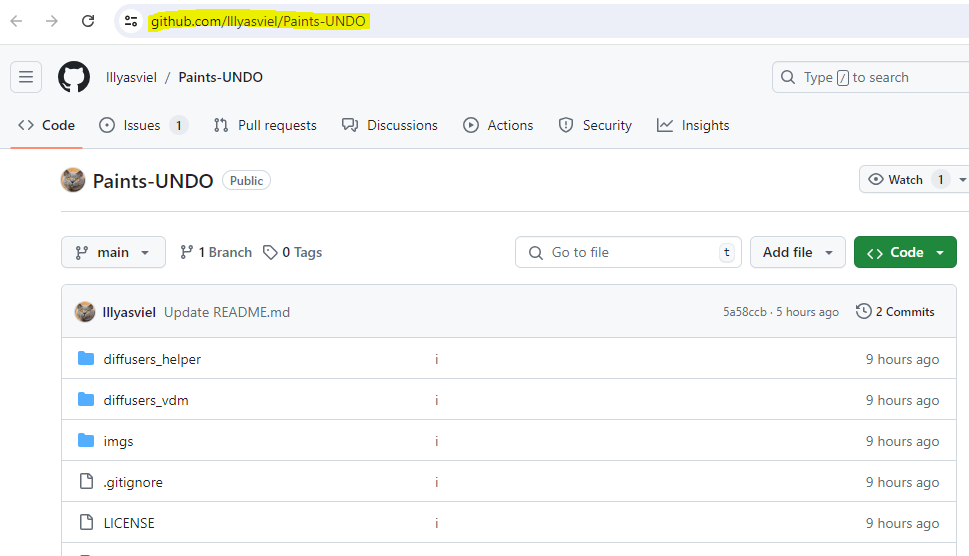View the 1 Branch link
The image size is (969, 556).
point(216,252)
